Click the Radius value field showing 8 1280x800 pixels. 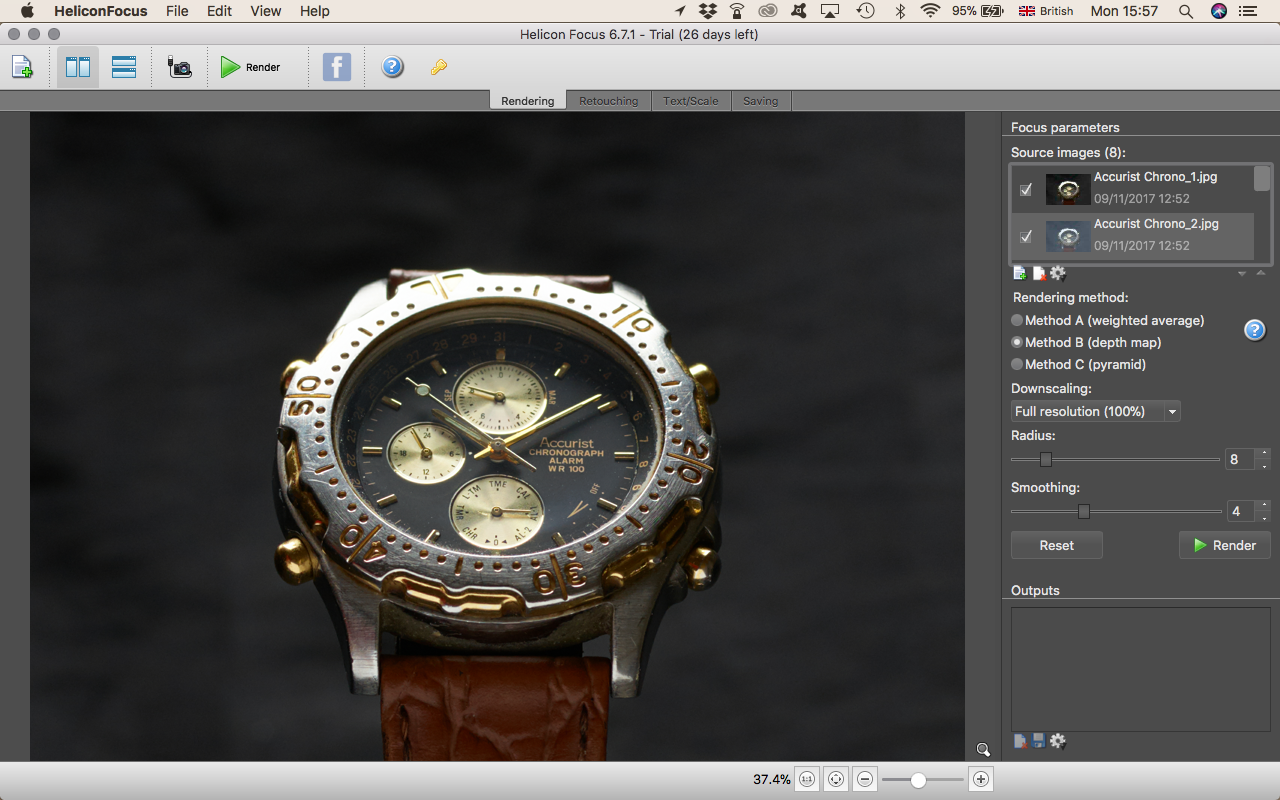[x=1240, y=459]
